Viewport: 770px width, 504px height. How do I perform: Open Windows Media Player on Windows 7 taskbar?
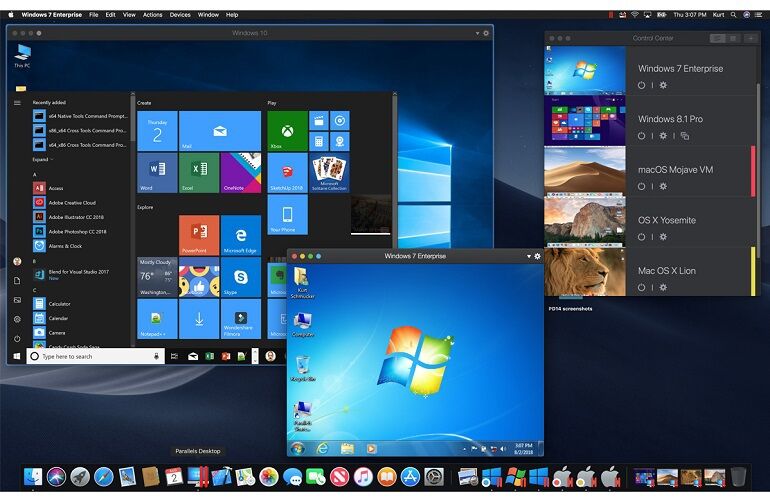[x=372, y=448]
